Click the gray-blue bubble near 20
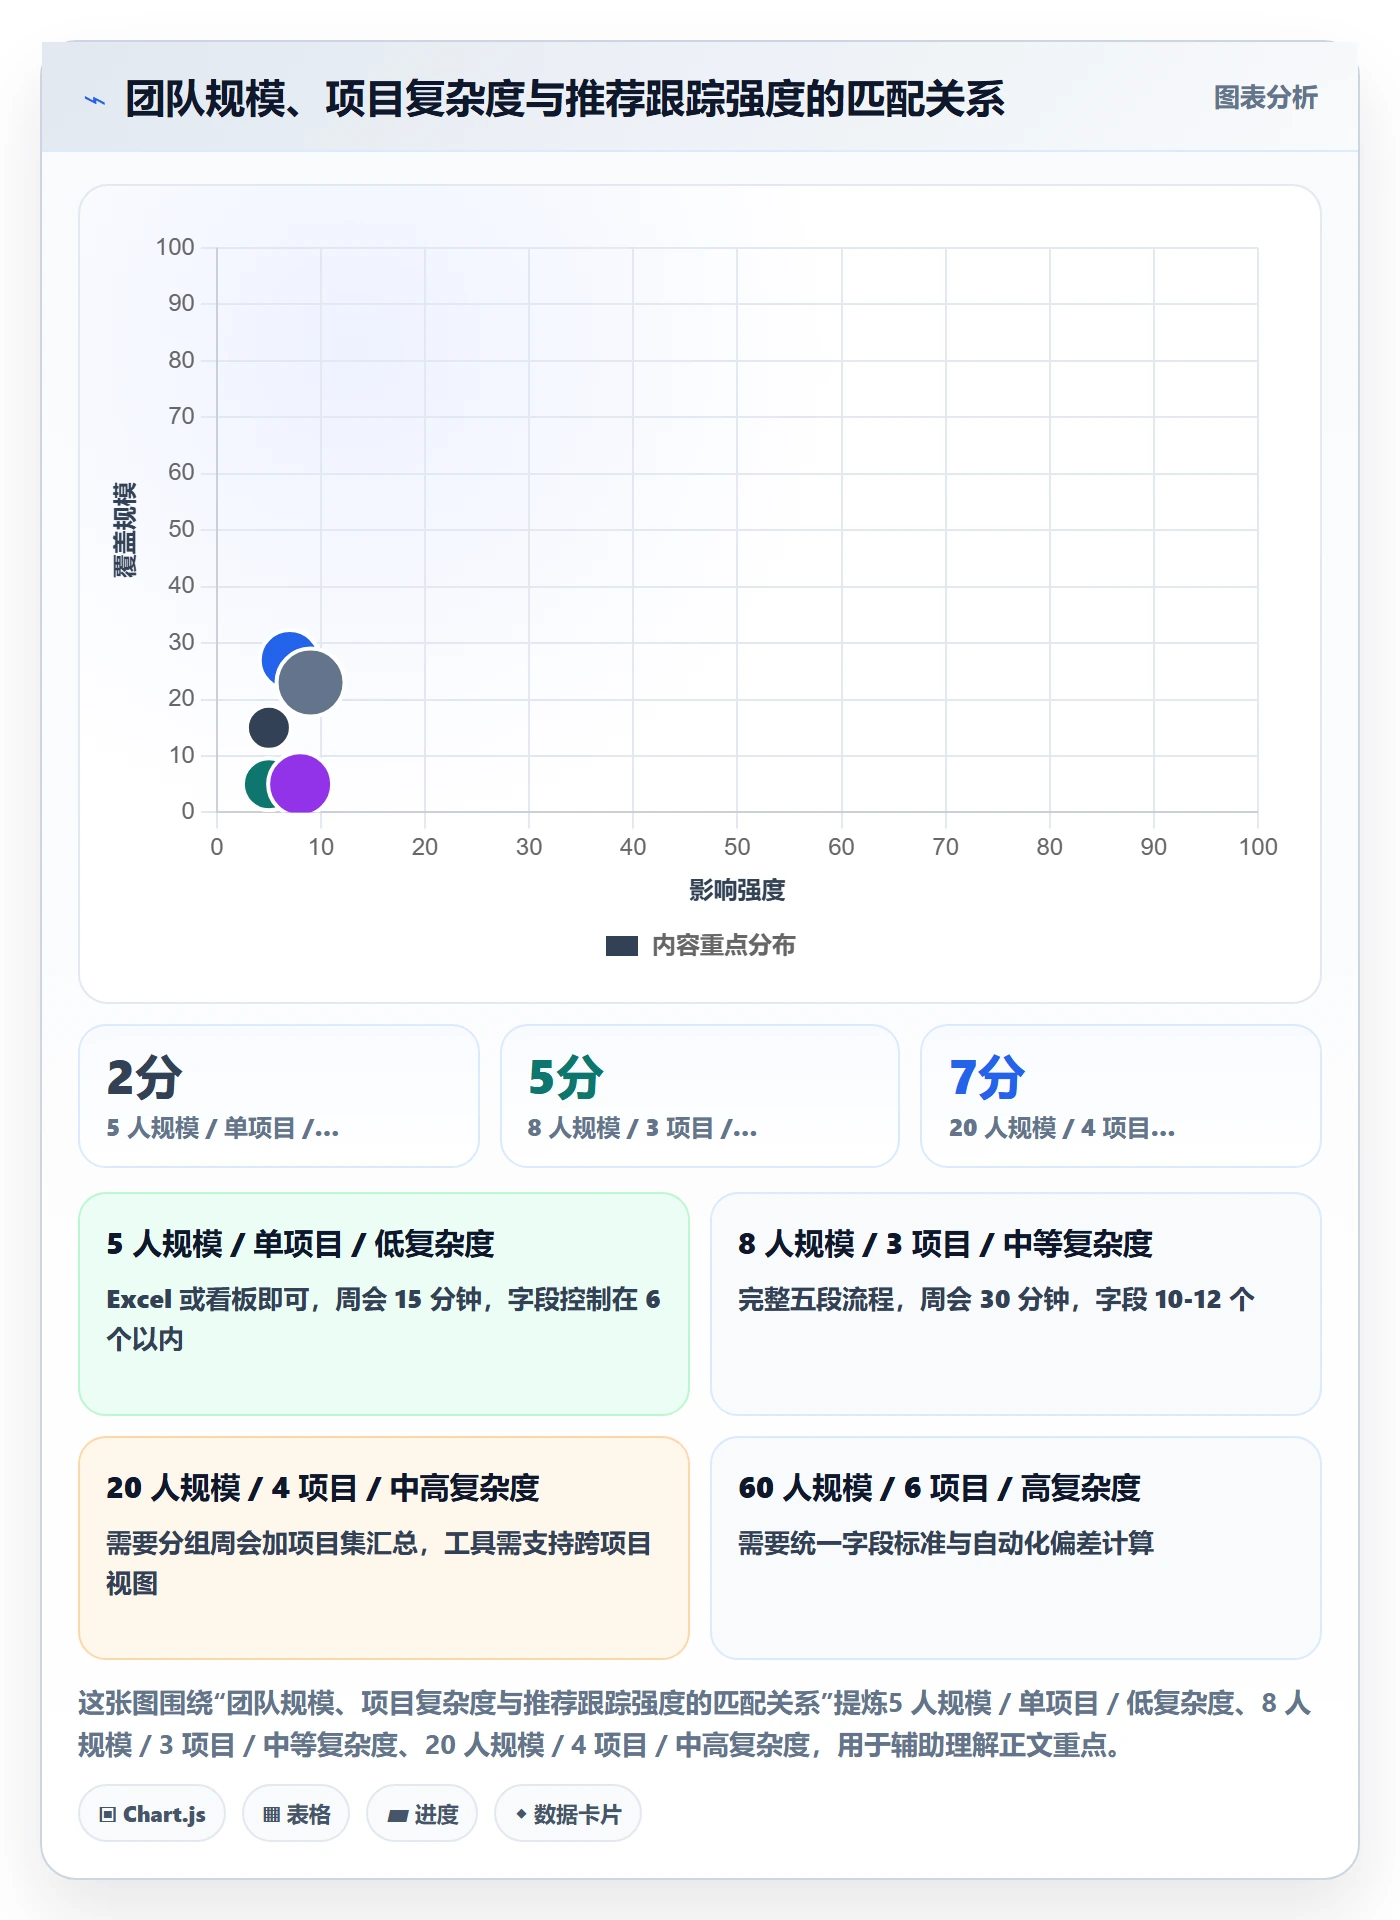This screenshot has height=1920, width=1400. click(311, 683)
